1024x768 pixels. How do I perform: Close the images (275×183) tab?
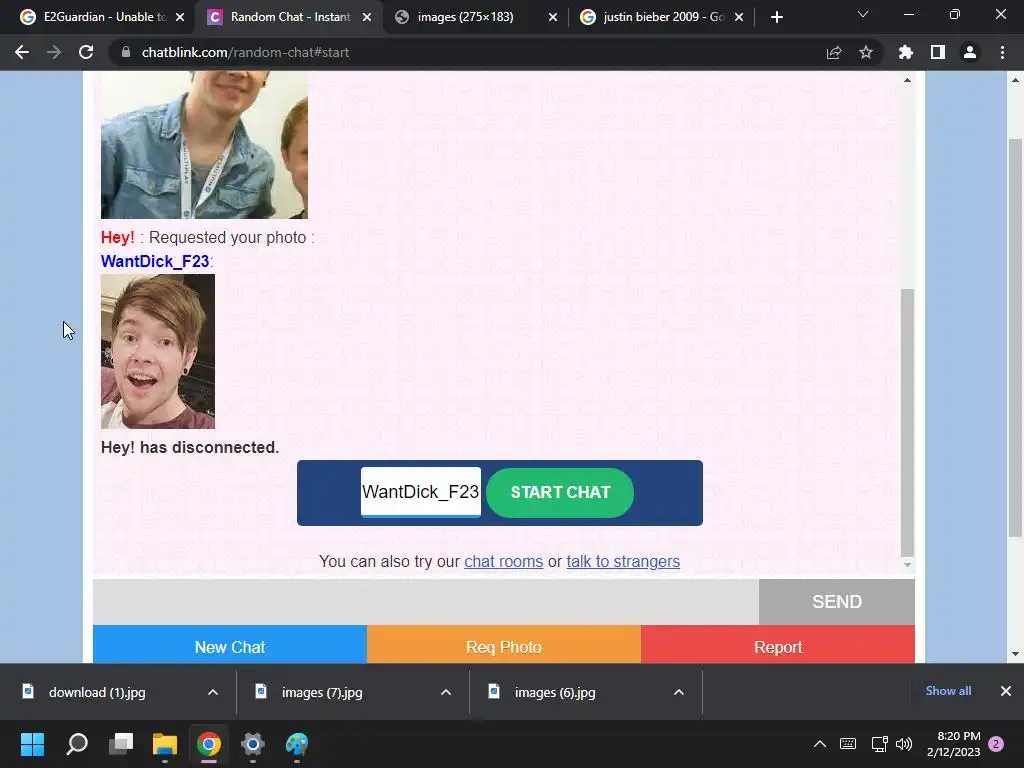point(553,17)
